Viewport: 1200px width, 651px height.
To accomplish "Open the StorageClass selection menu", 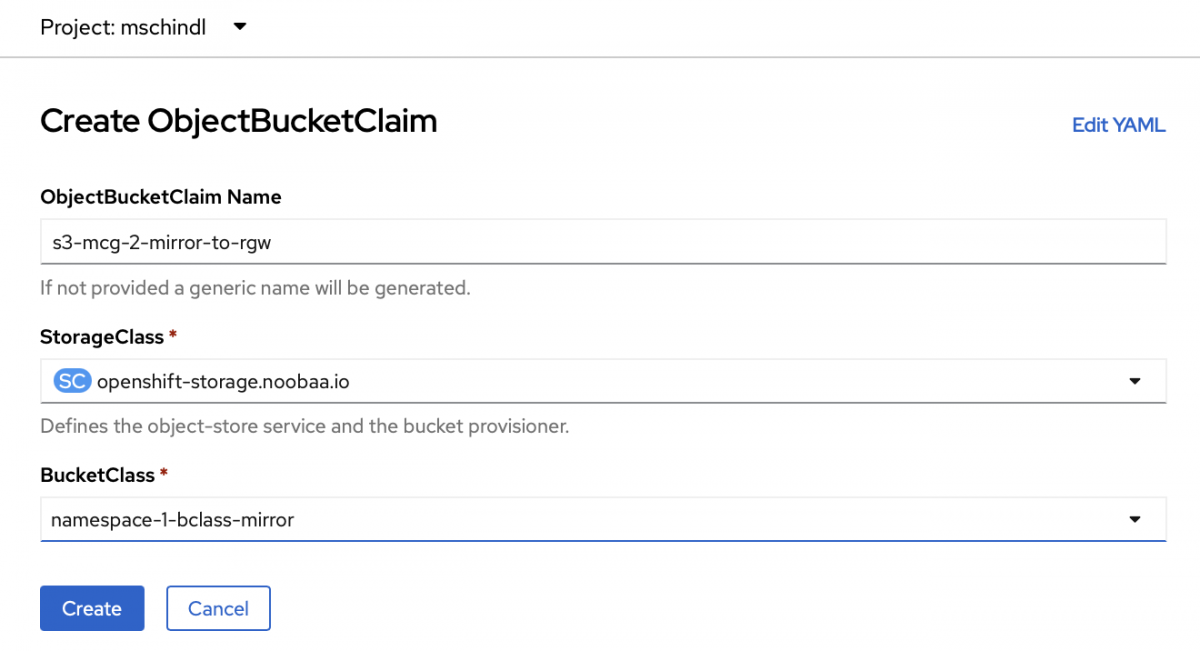I will (600, 381).
